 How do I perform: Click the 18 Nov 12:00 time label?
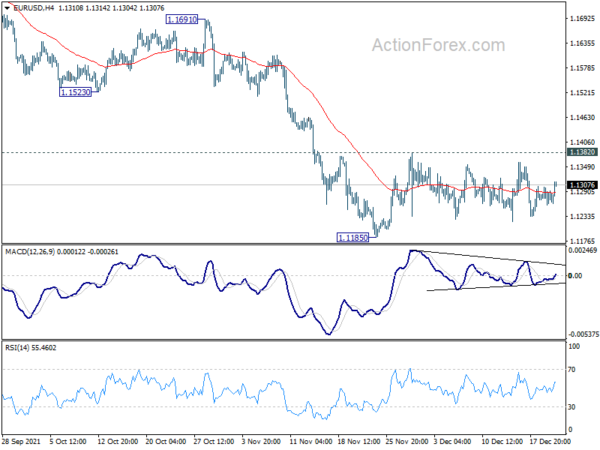click(358, 442)
